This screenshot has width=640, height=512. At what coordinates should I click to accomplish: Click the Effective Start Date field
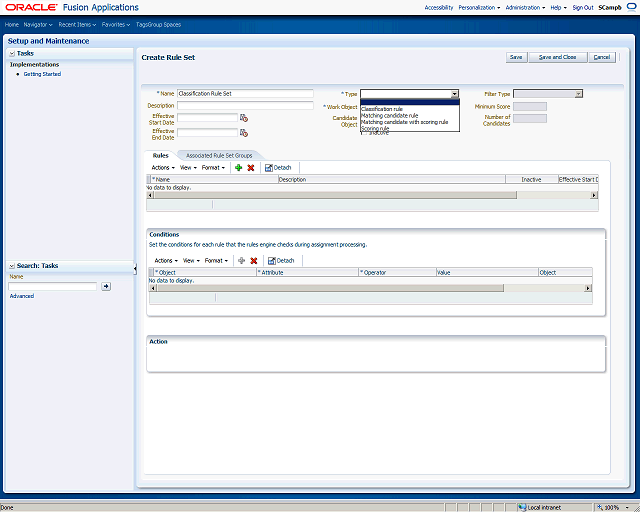pos(207,118)
